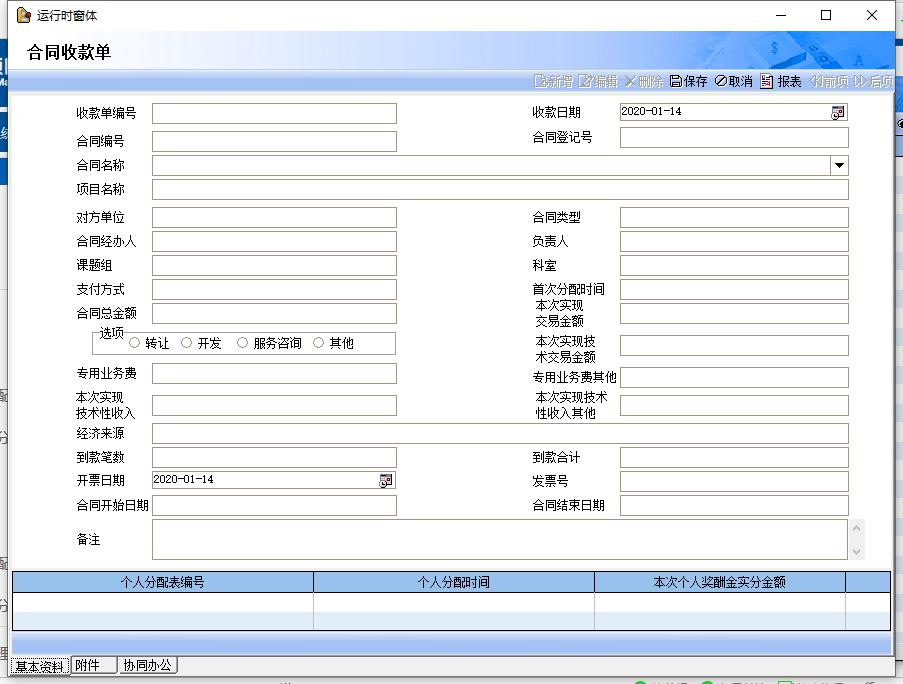Select the 转让 radio option
Image resolution: width=903 pixels, height=684 pixels.
135,343
